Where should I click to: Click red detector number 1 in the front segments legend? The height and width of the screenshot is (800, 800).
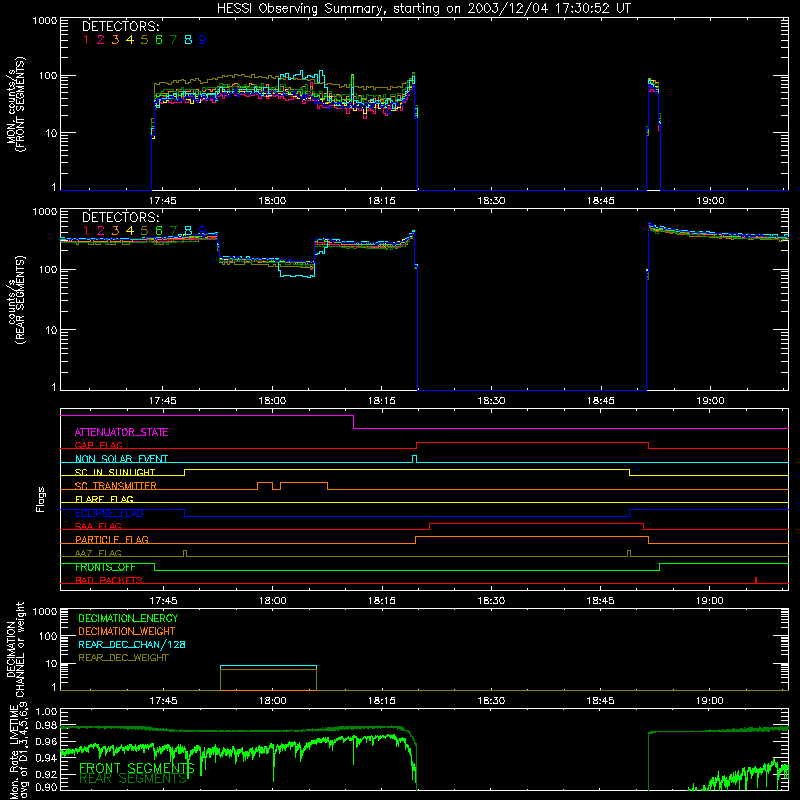[x=86, y=40]
